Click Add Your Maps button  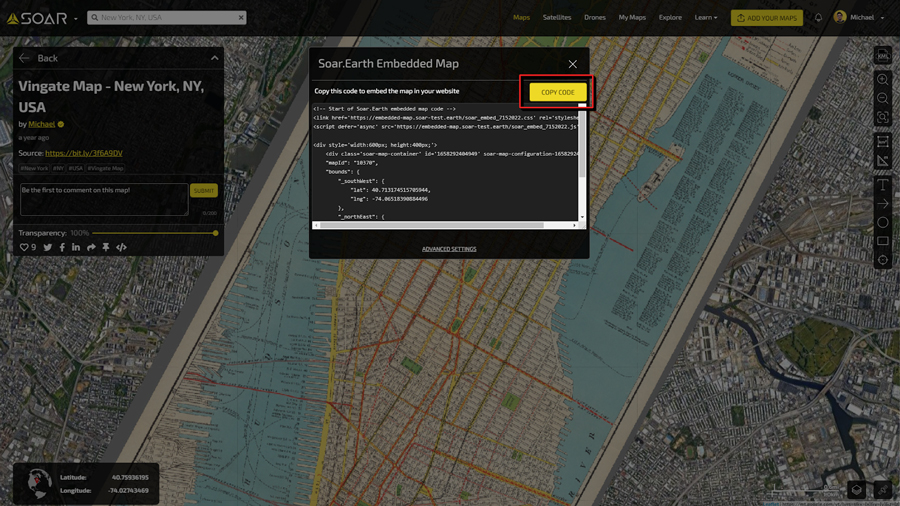point(766,18)
